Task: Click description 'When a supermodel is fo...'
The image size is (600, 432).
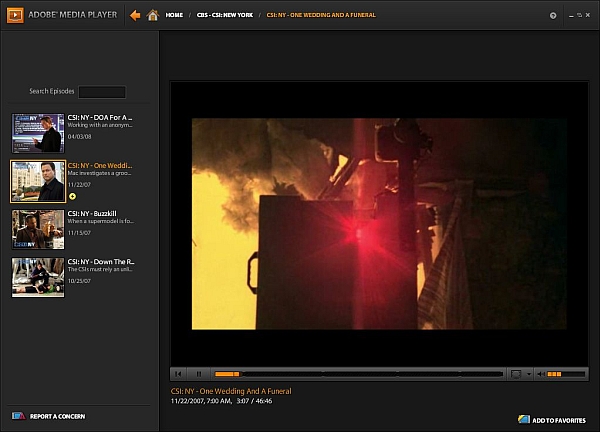Action: (x=101, y=221)
